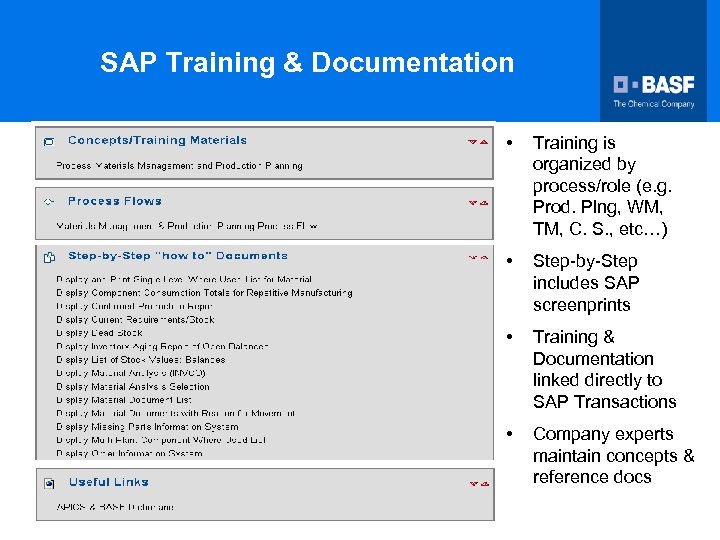Collapse Concepts/Training Materials with the down arrow
The height and width of the screenshot is (540, 720).
[x=472, y=142]
